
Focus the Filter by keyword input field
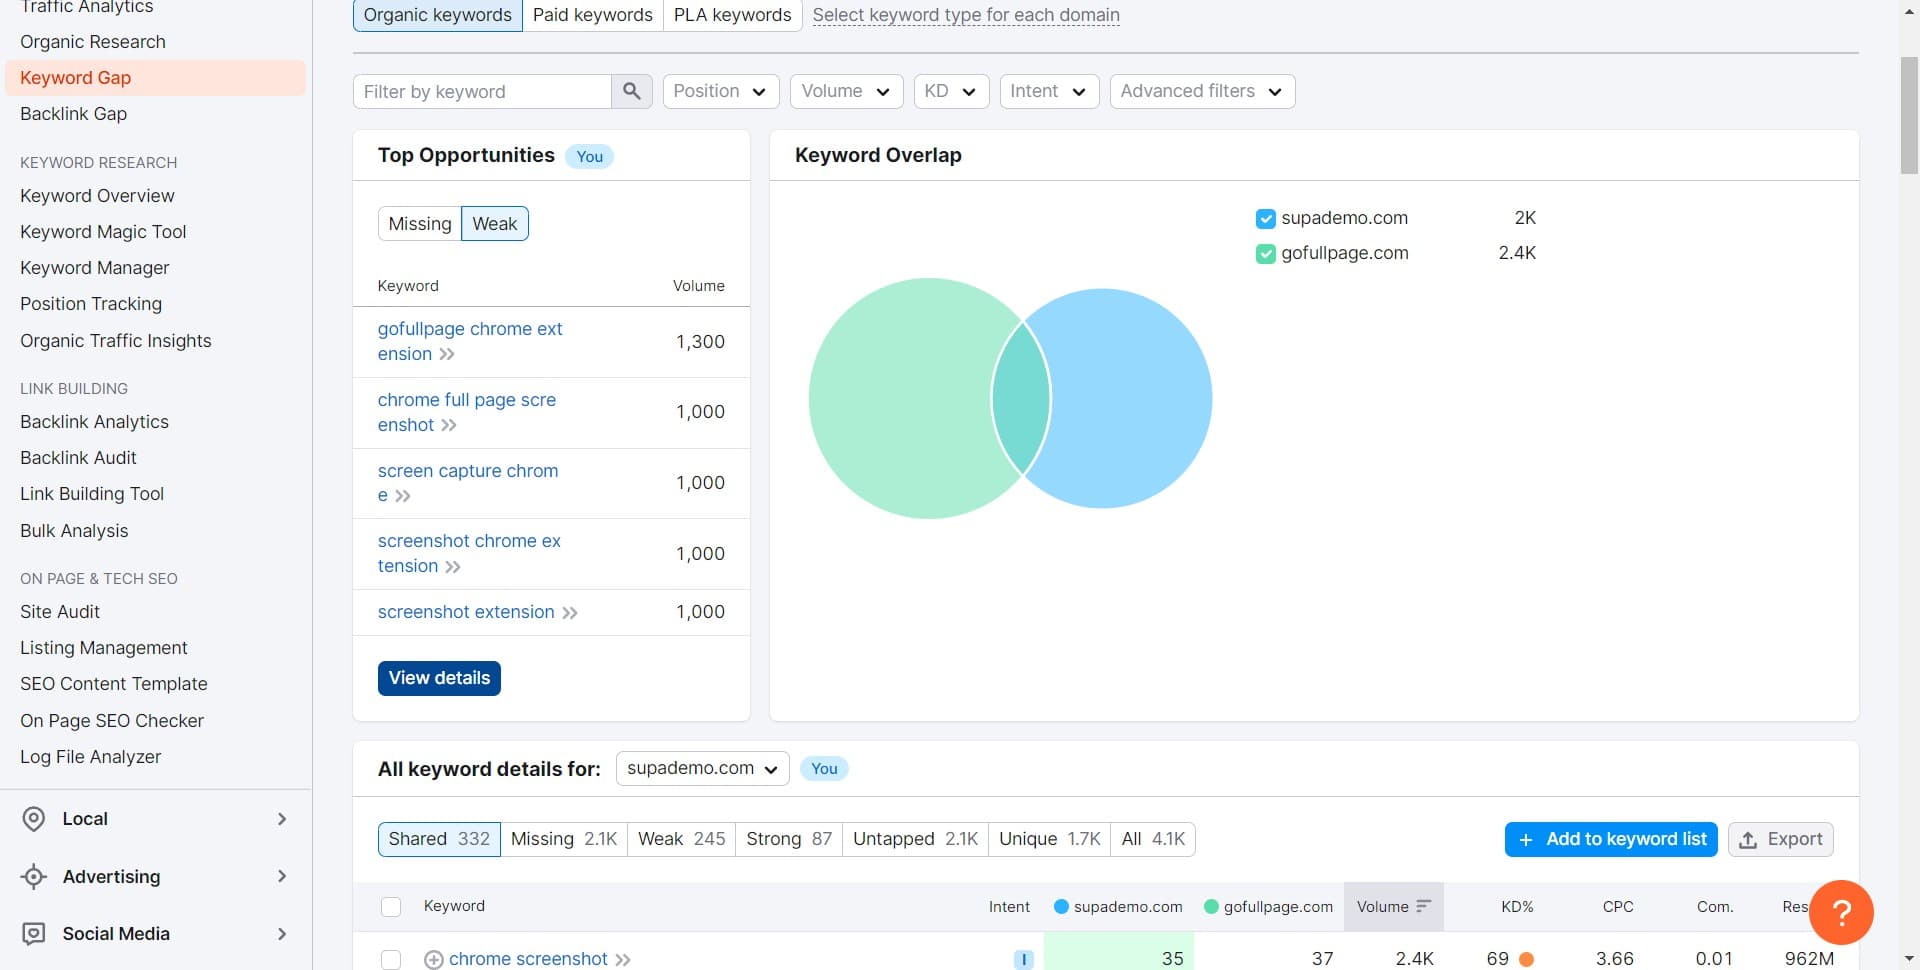tap(482, 91)
